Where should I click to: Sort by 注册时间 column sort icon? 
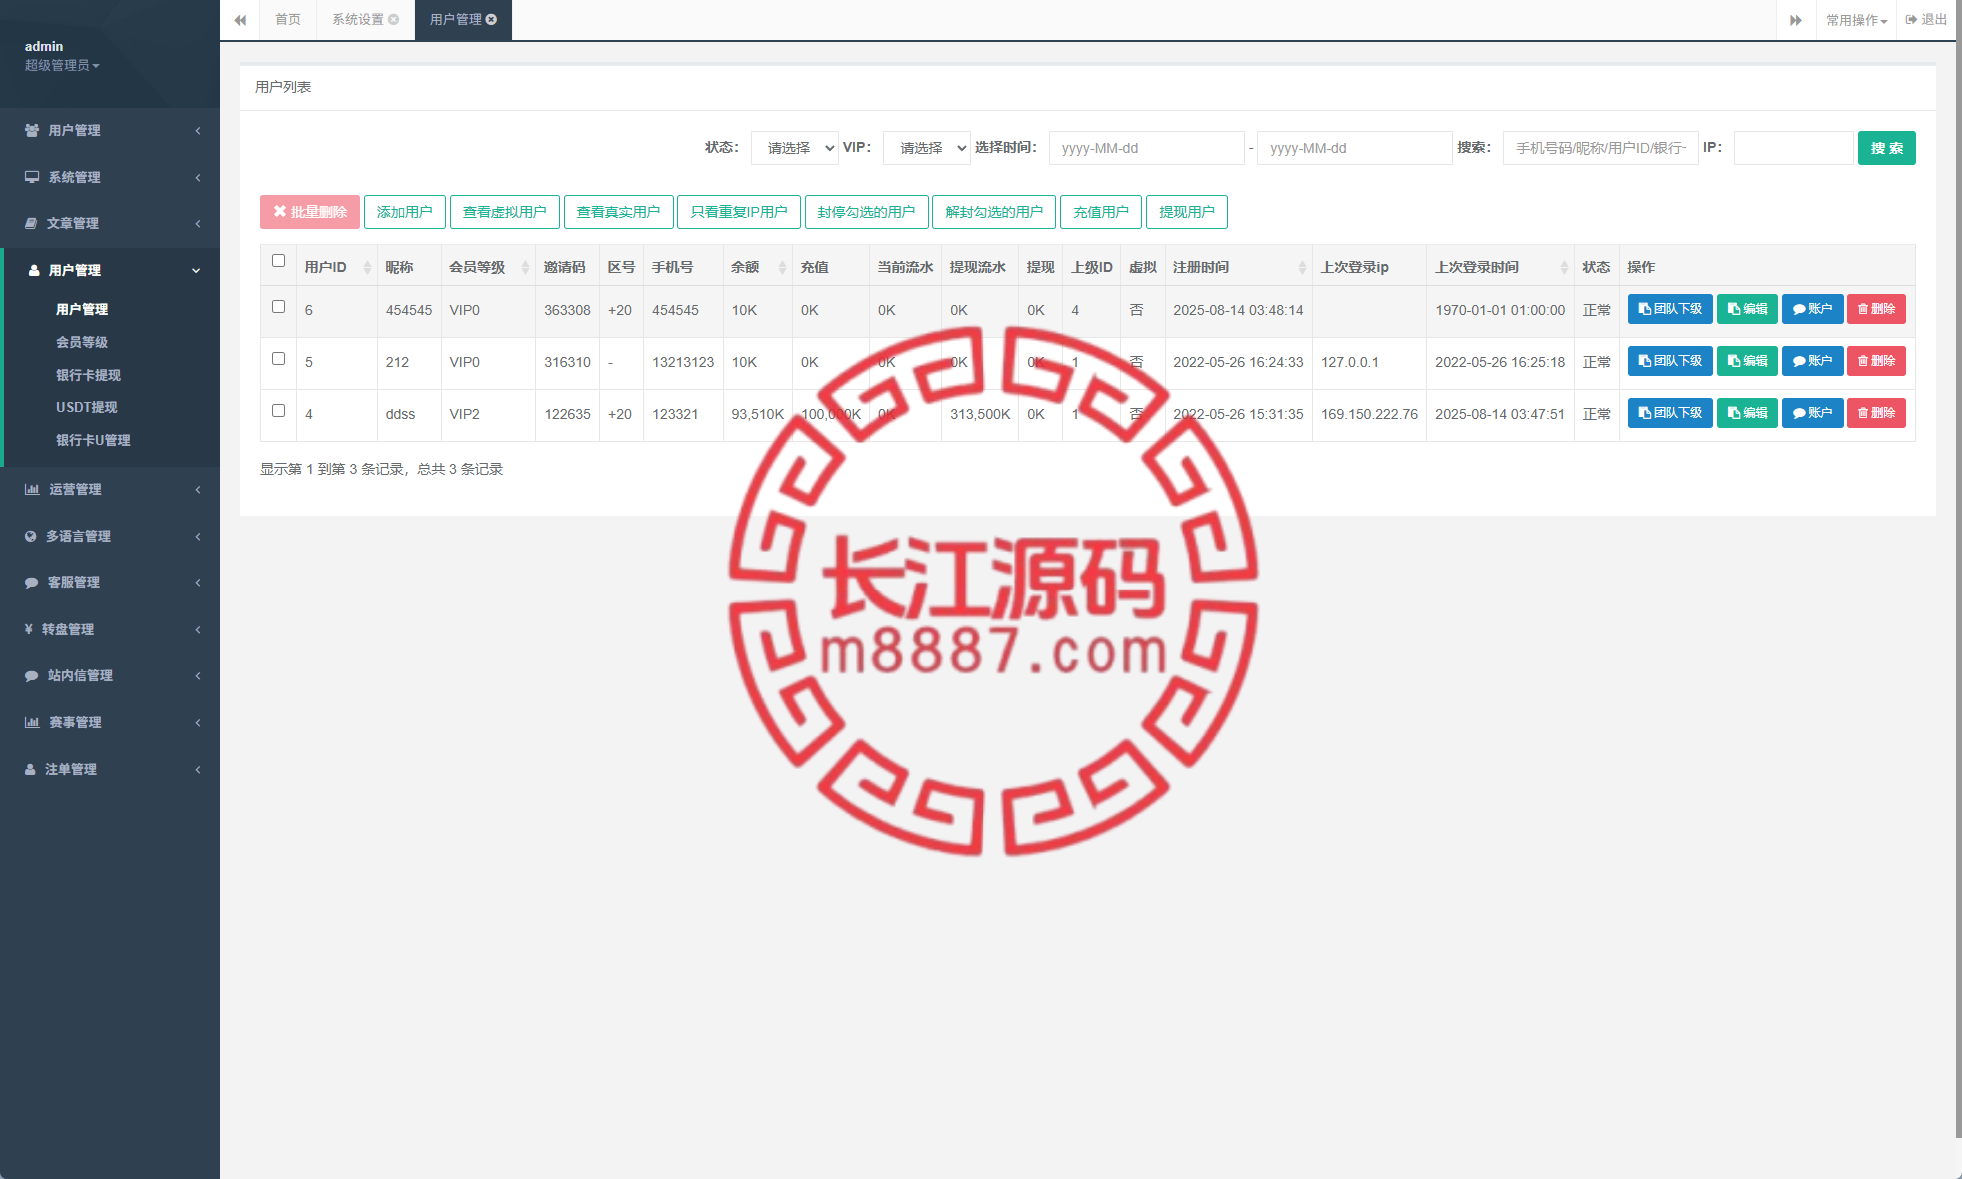[1302, 267]
